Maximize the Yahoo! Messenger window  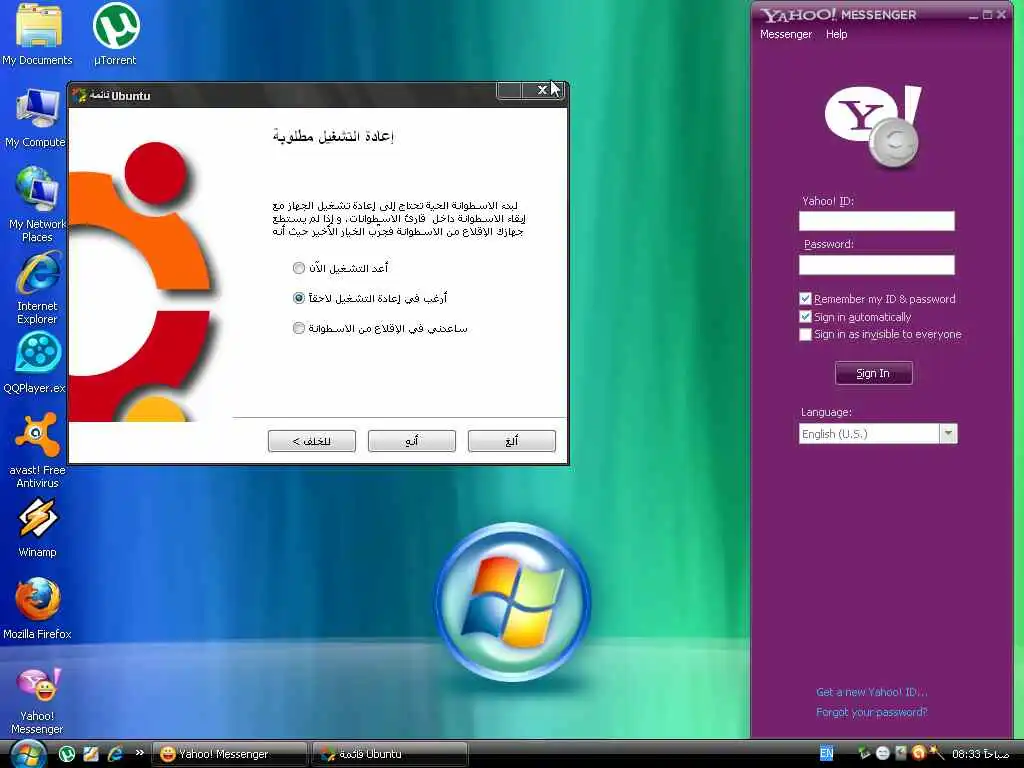(x=987, y=14)
